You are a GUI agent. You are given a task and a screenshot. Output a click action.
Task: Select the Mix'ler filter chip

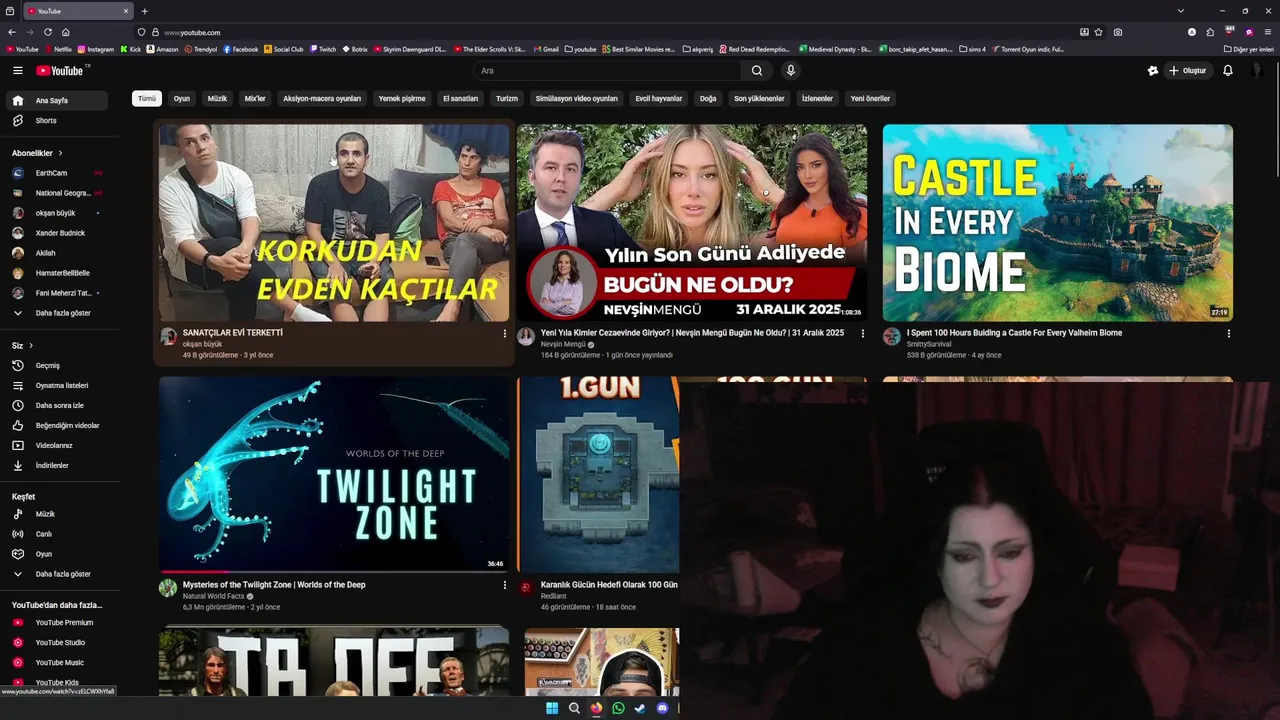click(255, 98)
